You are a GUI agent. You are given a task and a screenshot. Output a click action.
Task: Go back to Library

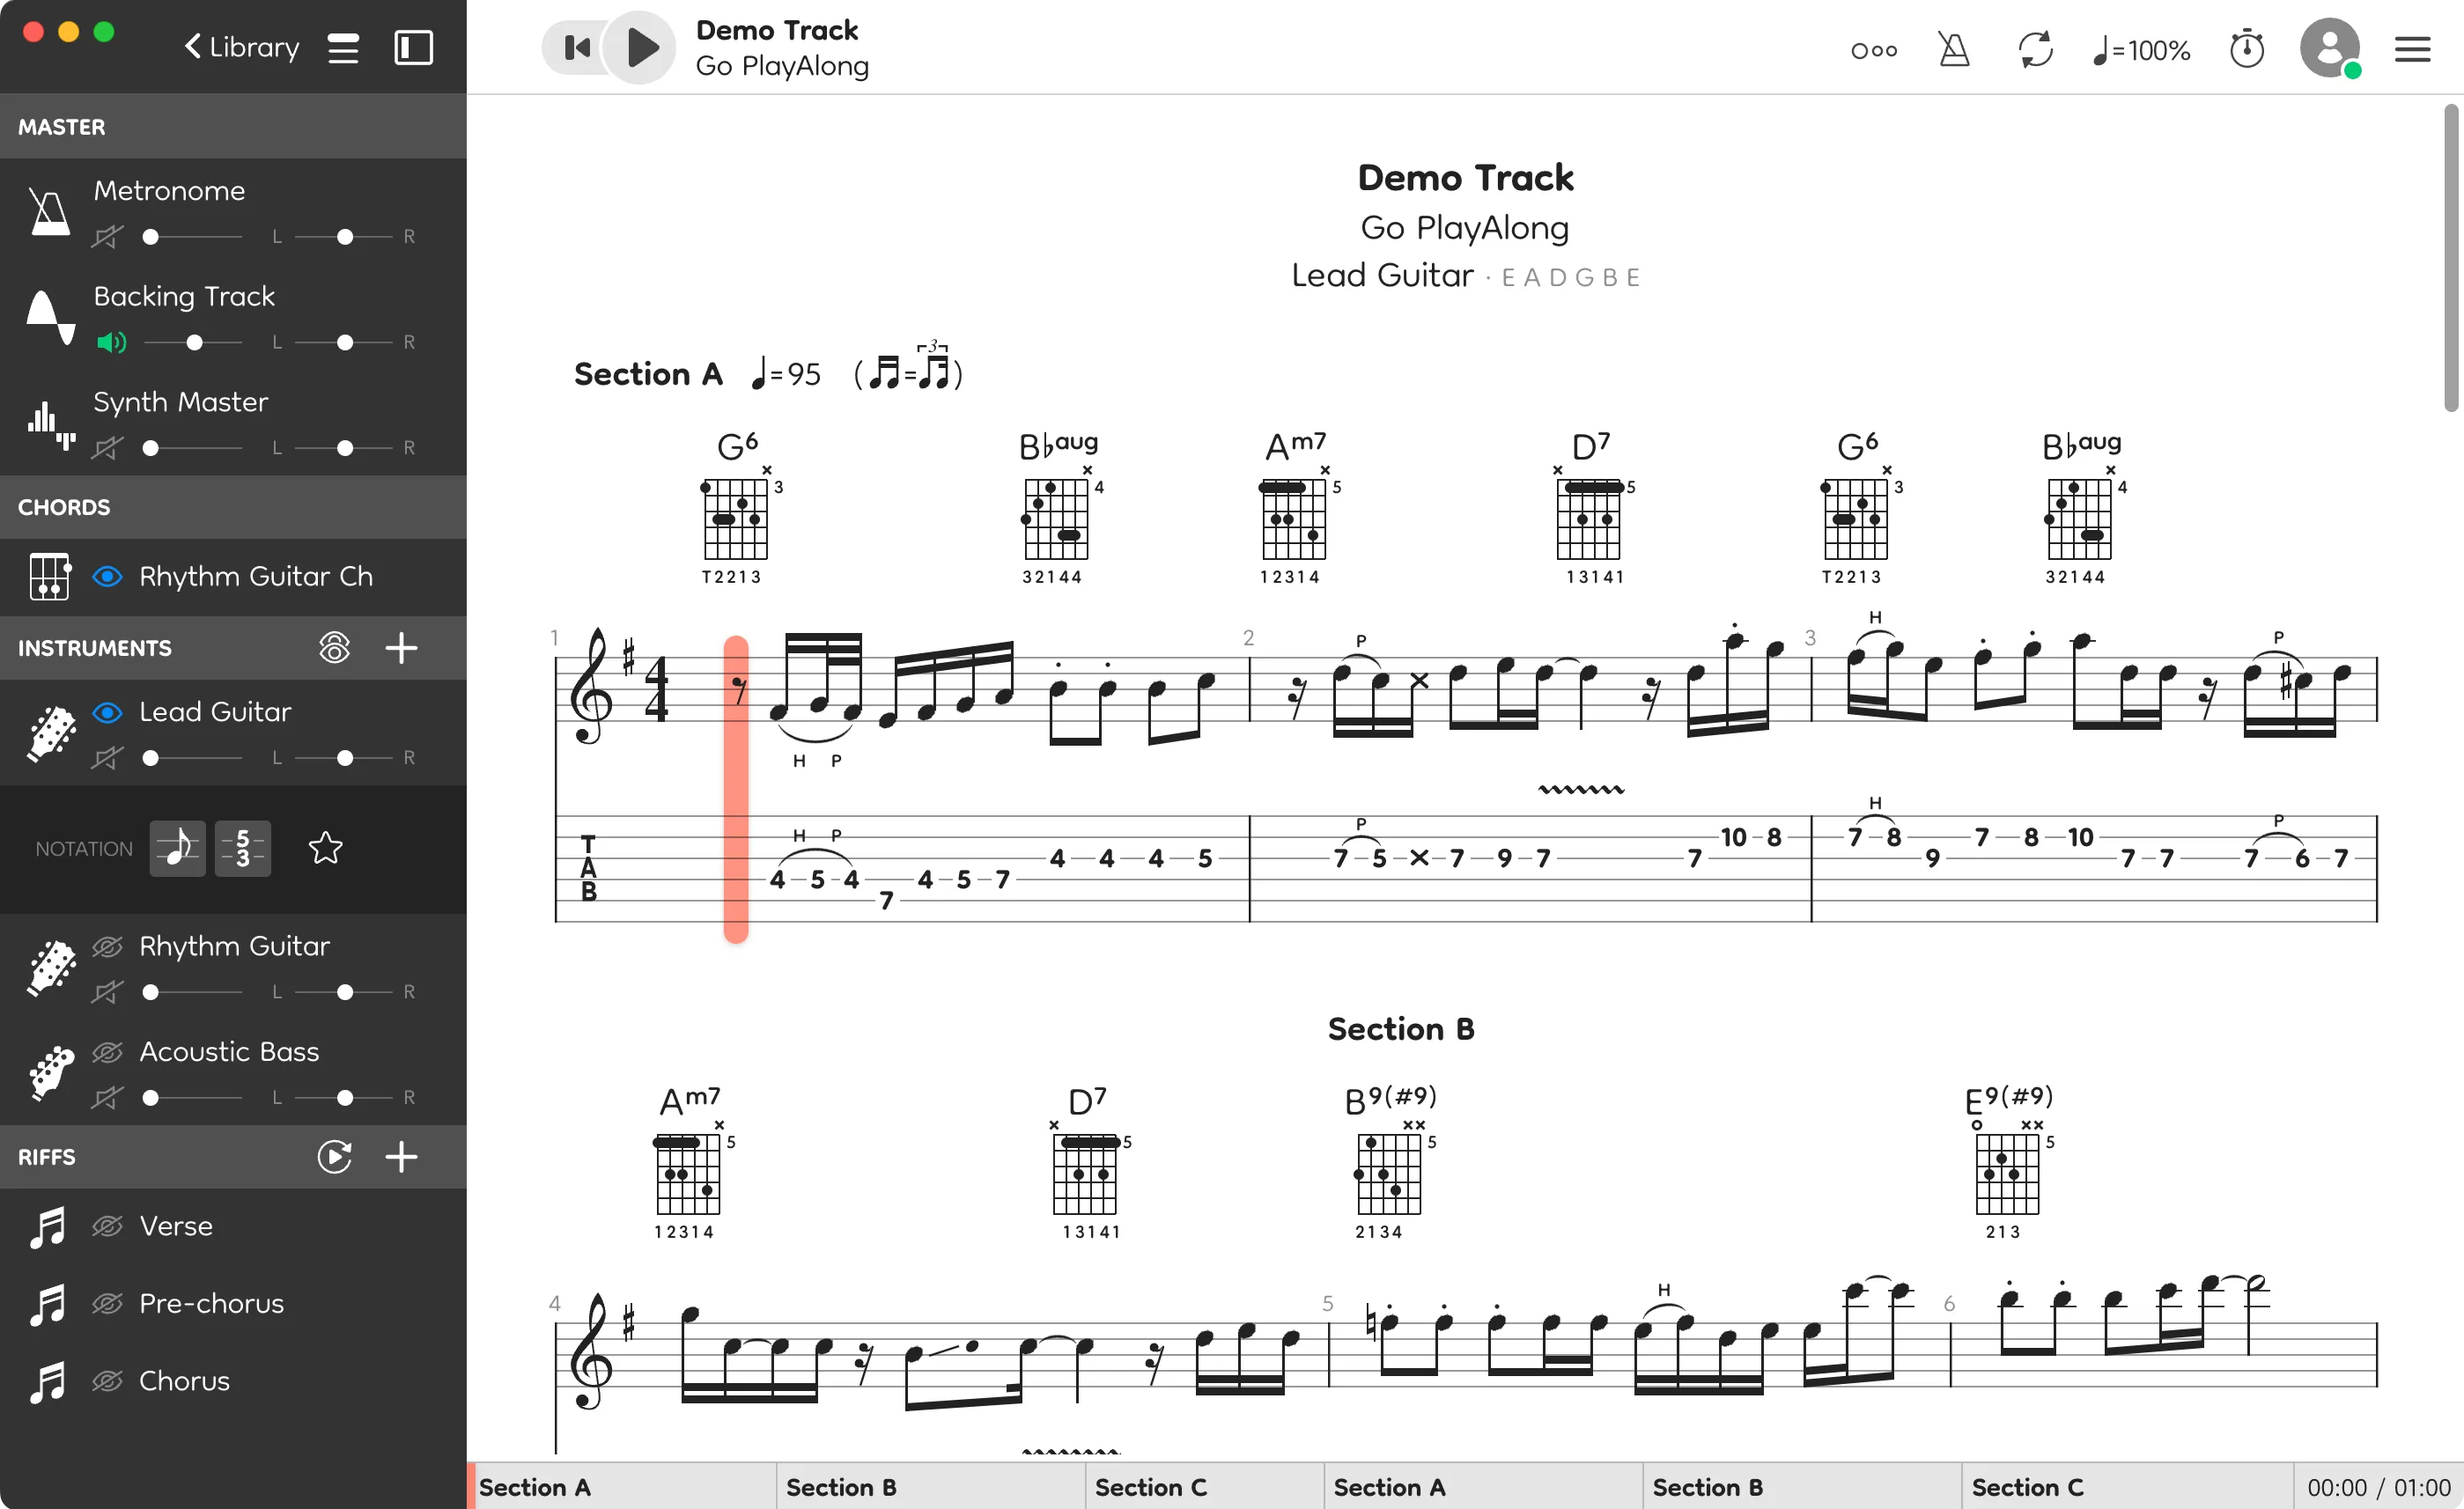242,47
